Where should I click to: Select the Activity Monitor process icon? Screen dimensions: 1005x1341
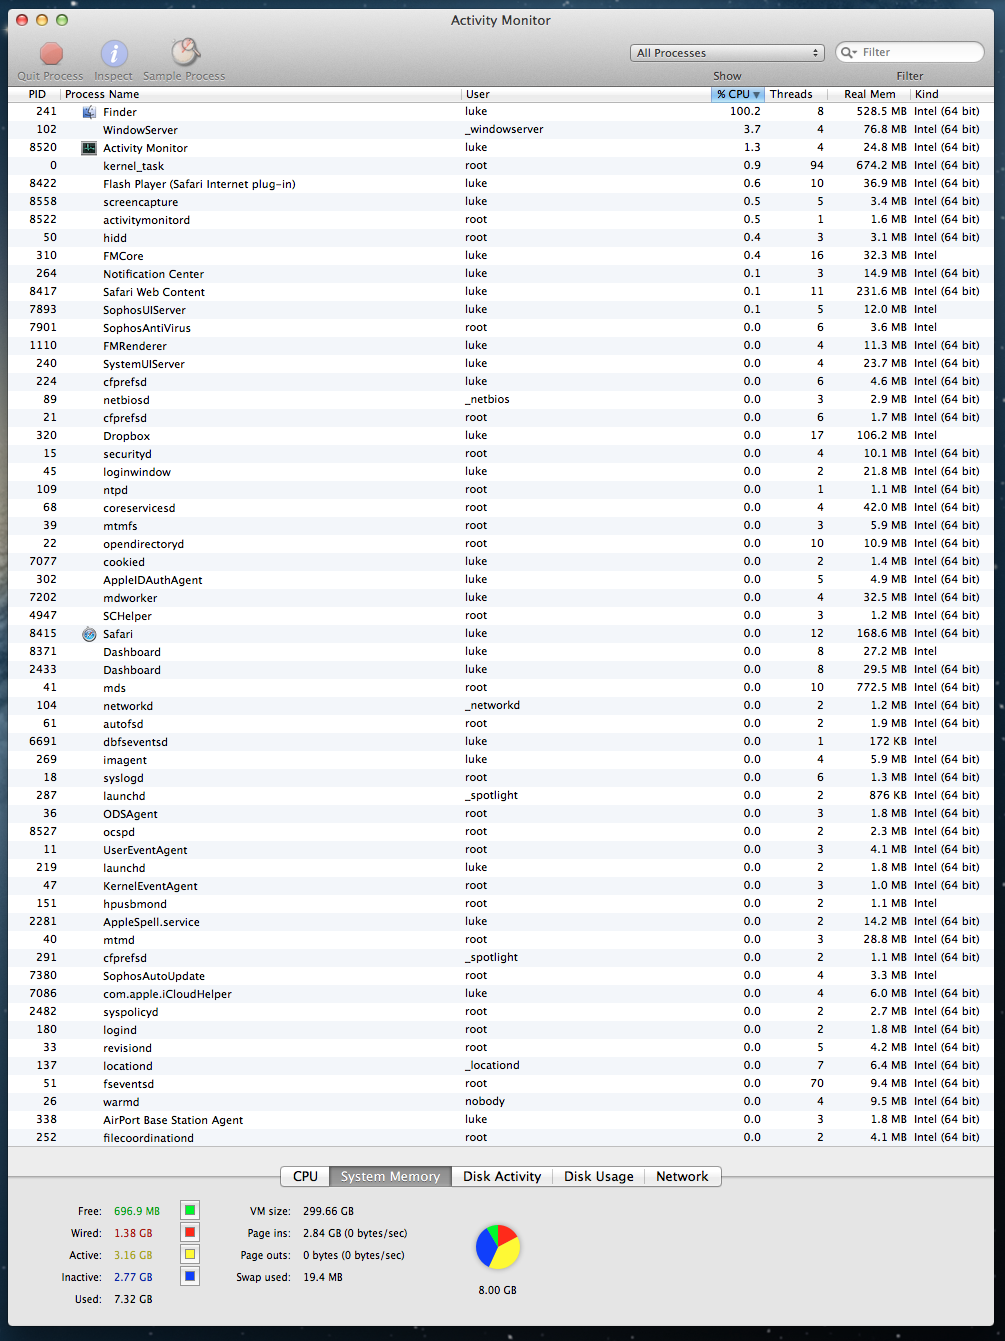[89, 148]
